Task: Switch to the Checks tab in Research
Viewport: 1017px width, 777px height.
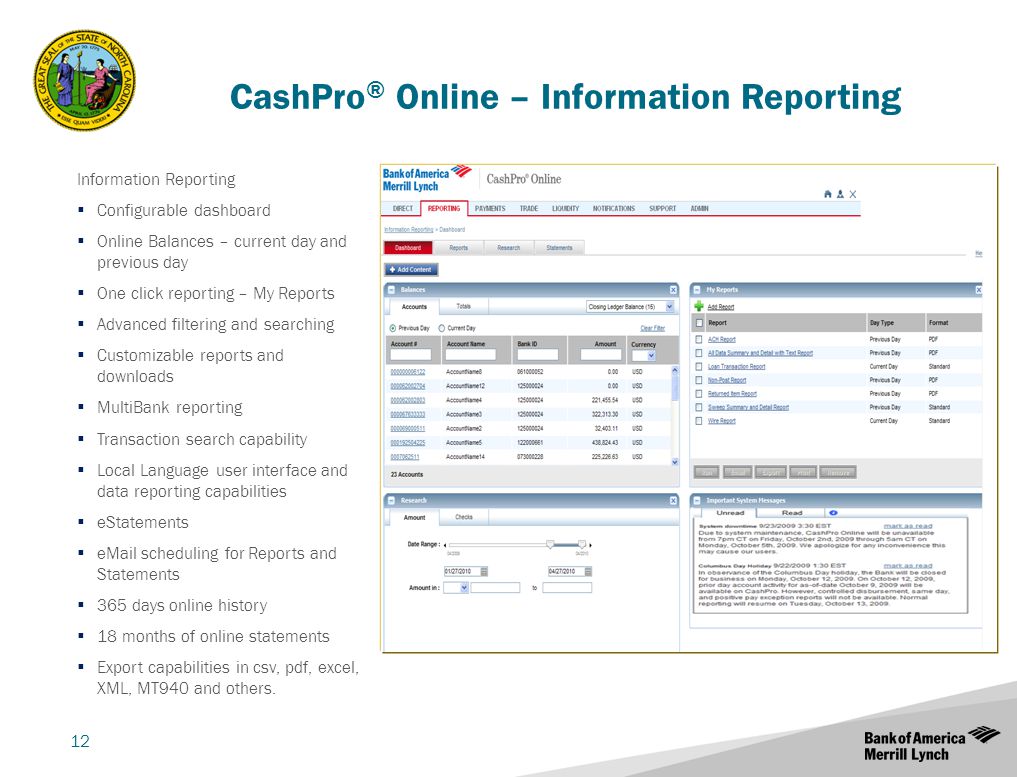Action: [464, 517]
